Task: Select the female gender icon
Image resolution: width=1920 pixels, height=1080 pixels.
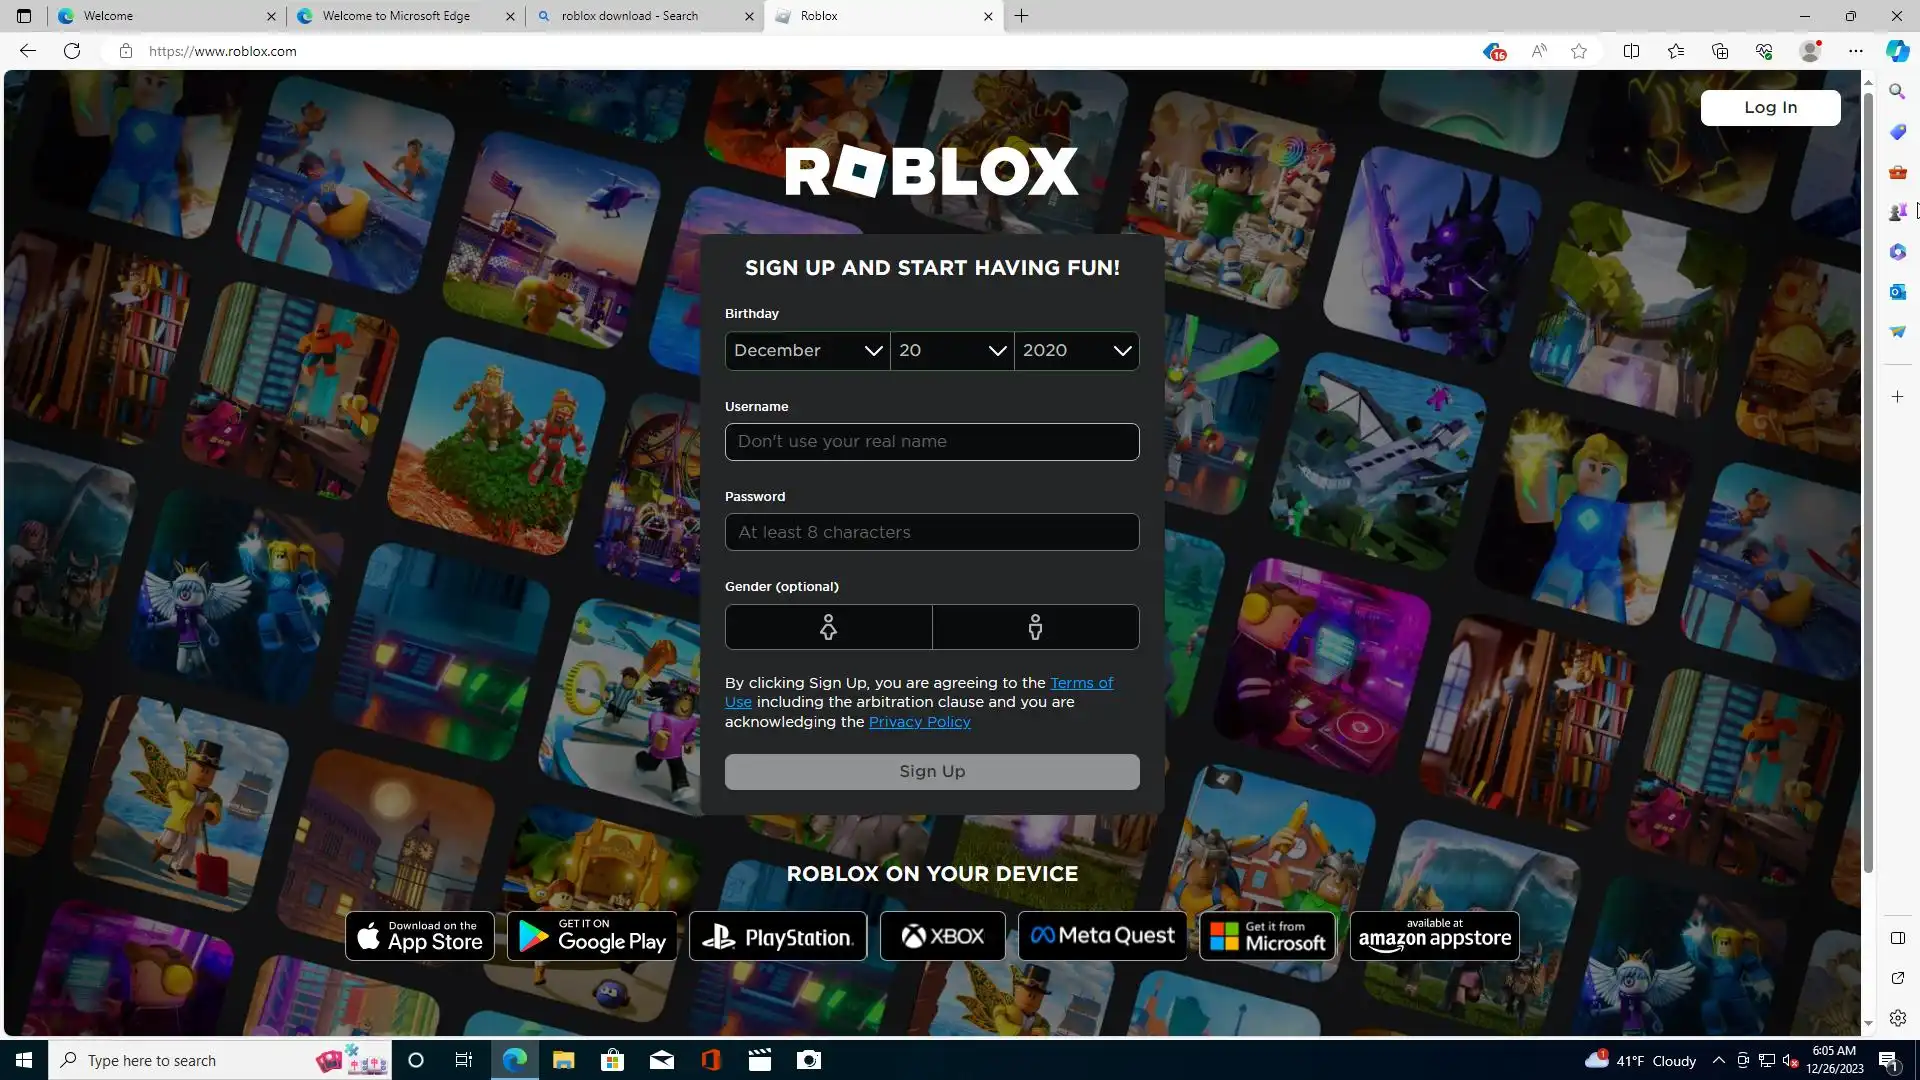Action: [828, 627]
